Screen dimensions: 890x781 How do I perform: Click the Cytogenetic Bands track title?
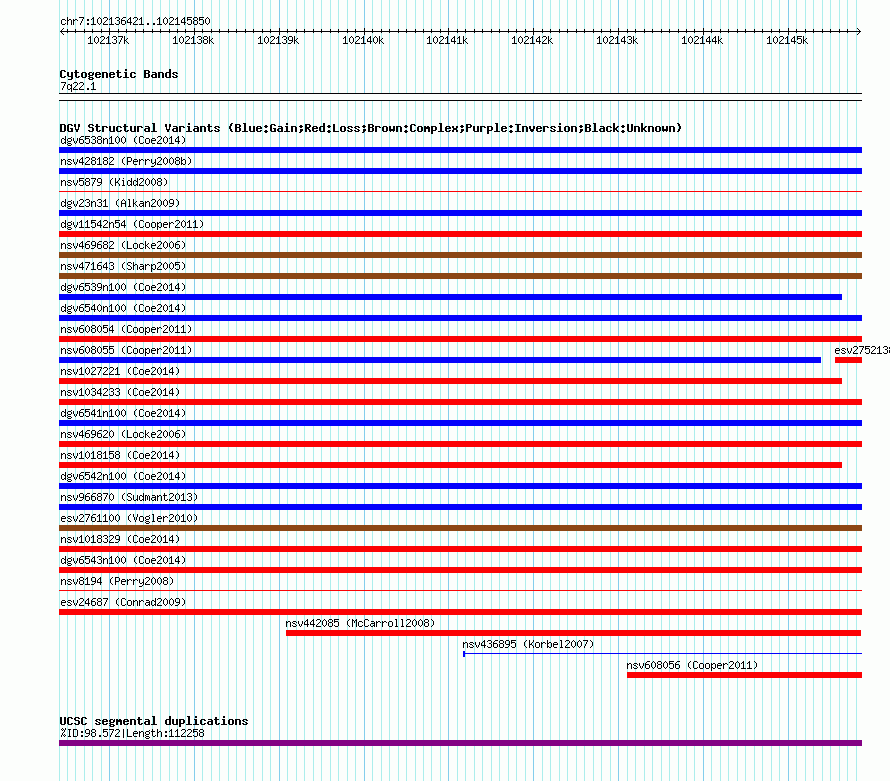(119, 74)
